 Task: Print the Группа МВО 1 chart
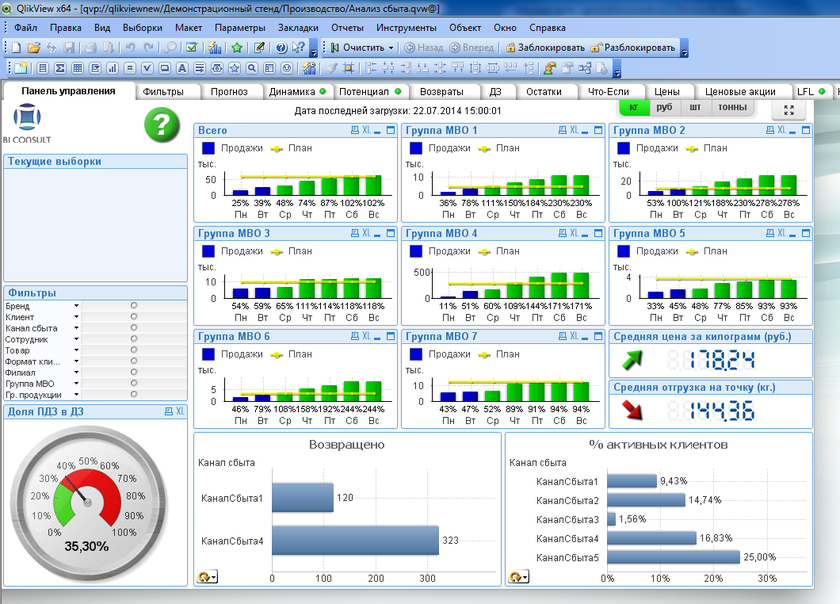click(x=562, y=131)
